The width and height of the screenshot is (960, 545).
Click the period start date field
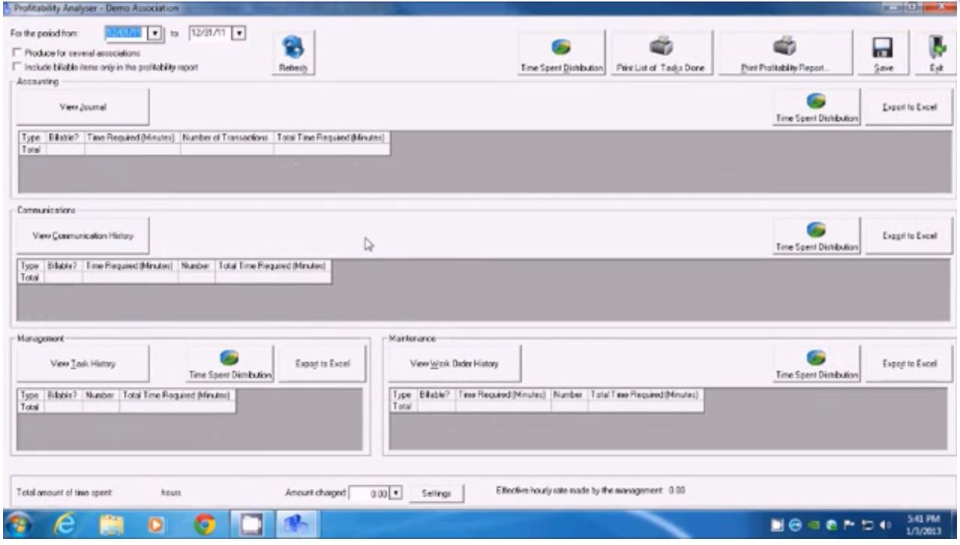pyautogui.click(x=127, y=33)
